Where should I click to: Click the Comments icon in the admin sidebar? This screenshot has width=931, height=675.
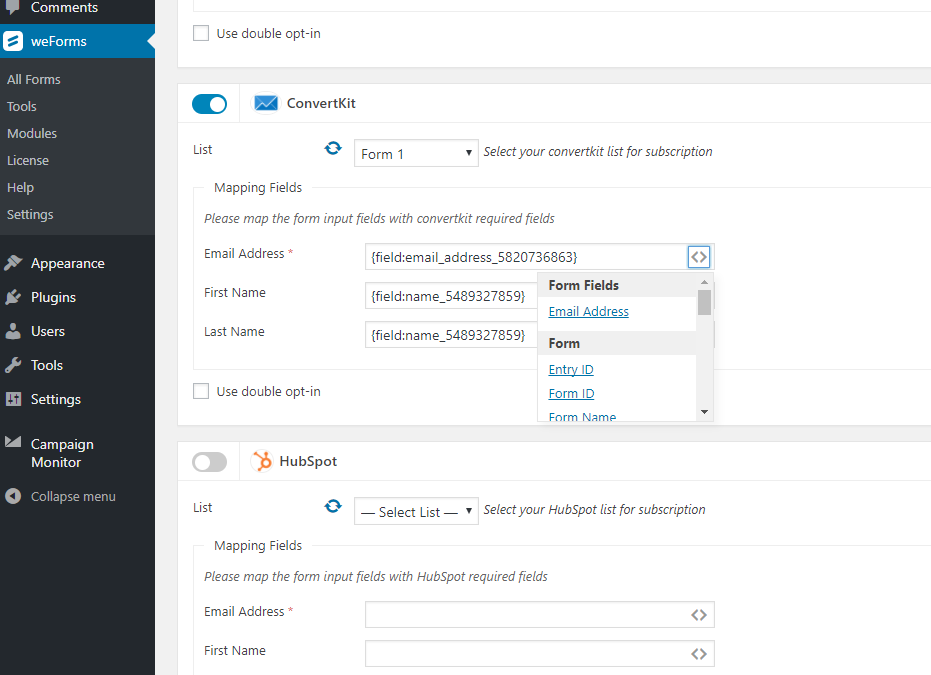(x=14, y=6)
